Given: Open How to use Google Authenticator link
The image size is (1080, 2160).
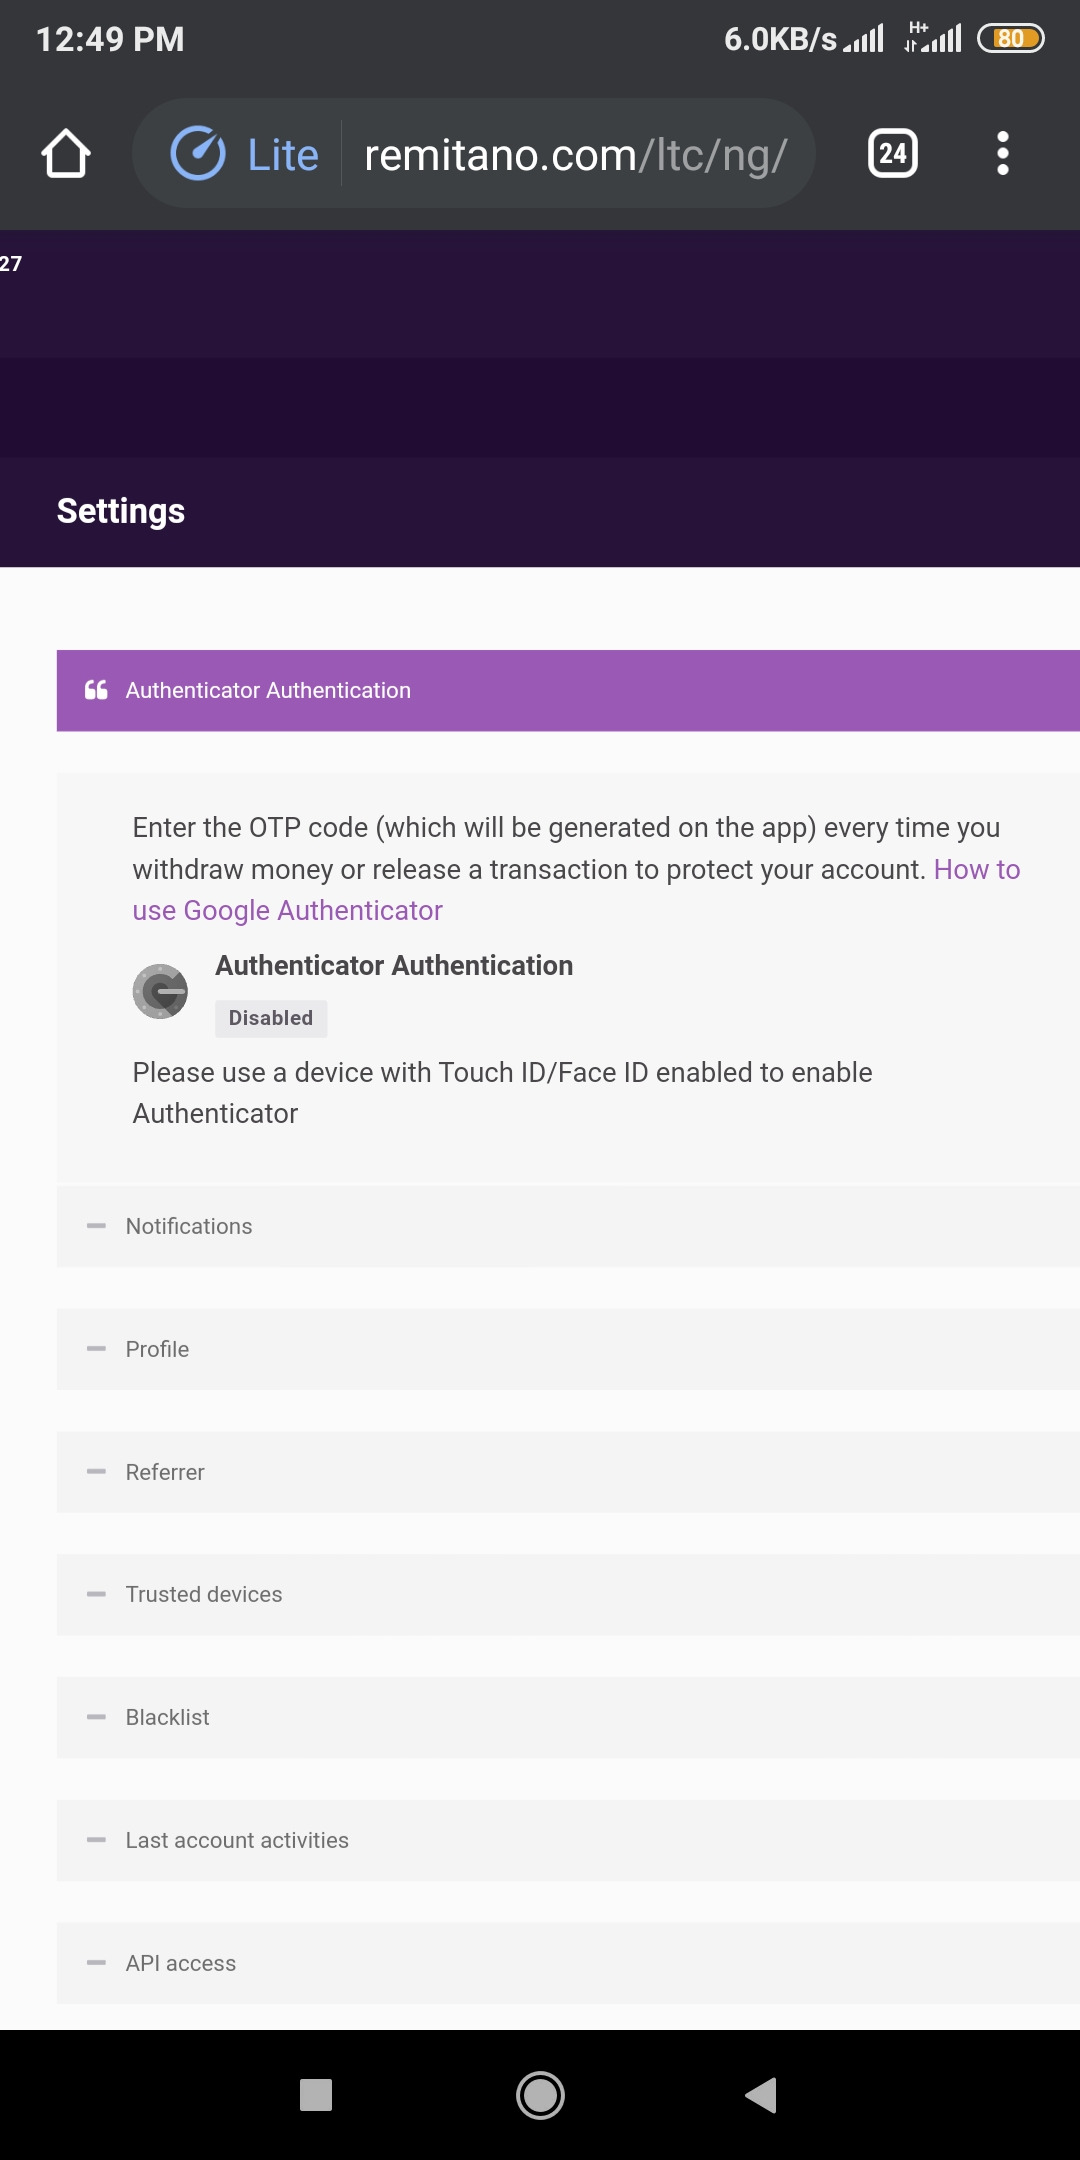Looking at the screenshot, I should click(576, 890).
